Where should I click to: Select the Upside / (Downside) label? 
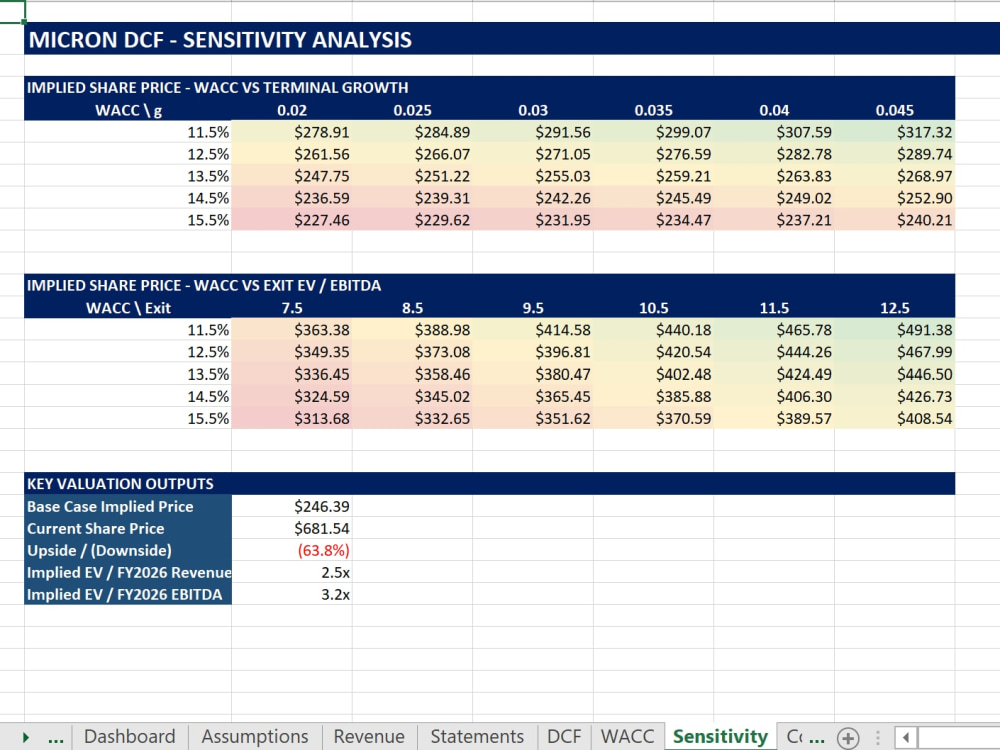click(x=128, y=550)
